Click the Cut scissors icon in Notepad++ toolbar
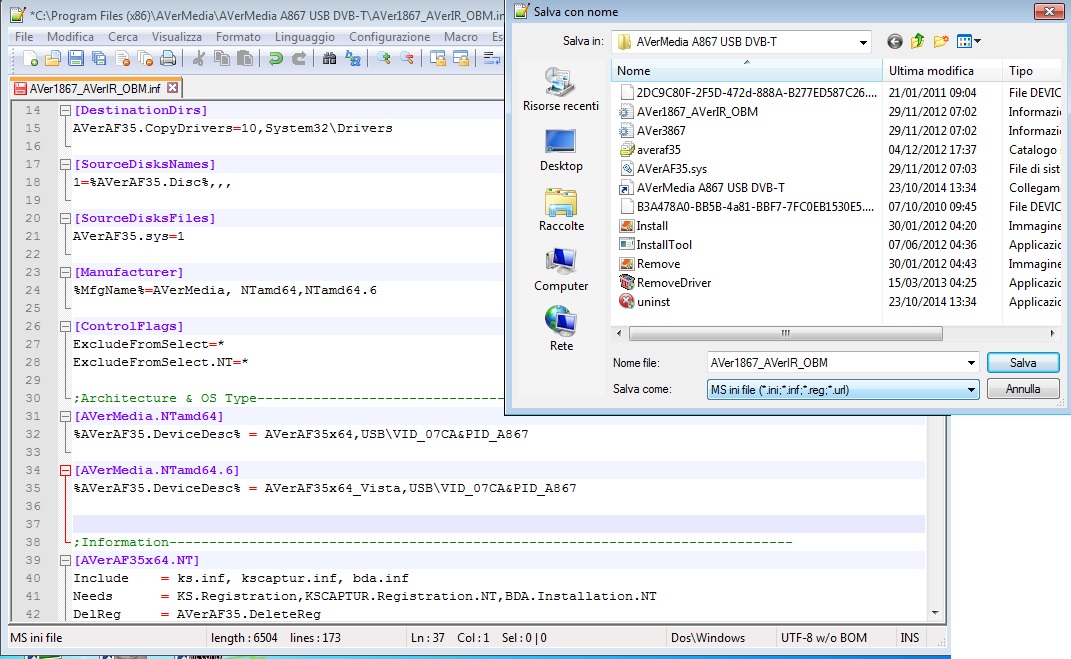The image size is (1071, 659). tap(199, 59)
